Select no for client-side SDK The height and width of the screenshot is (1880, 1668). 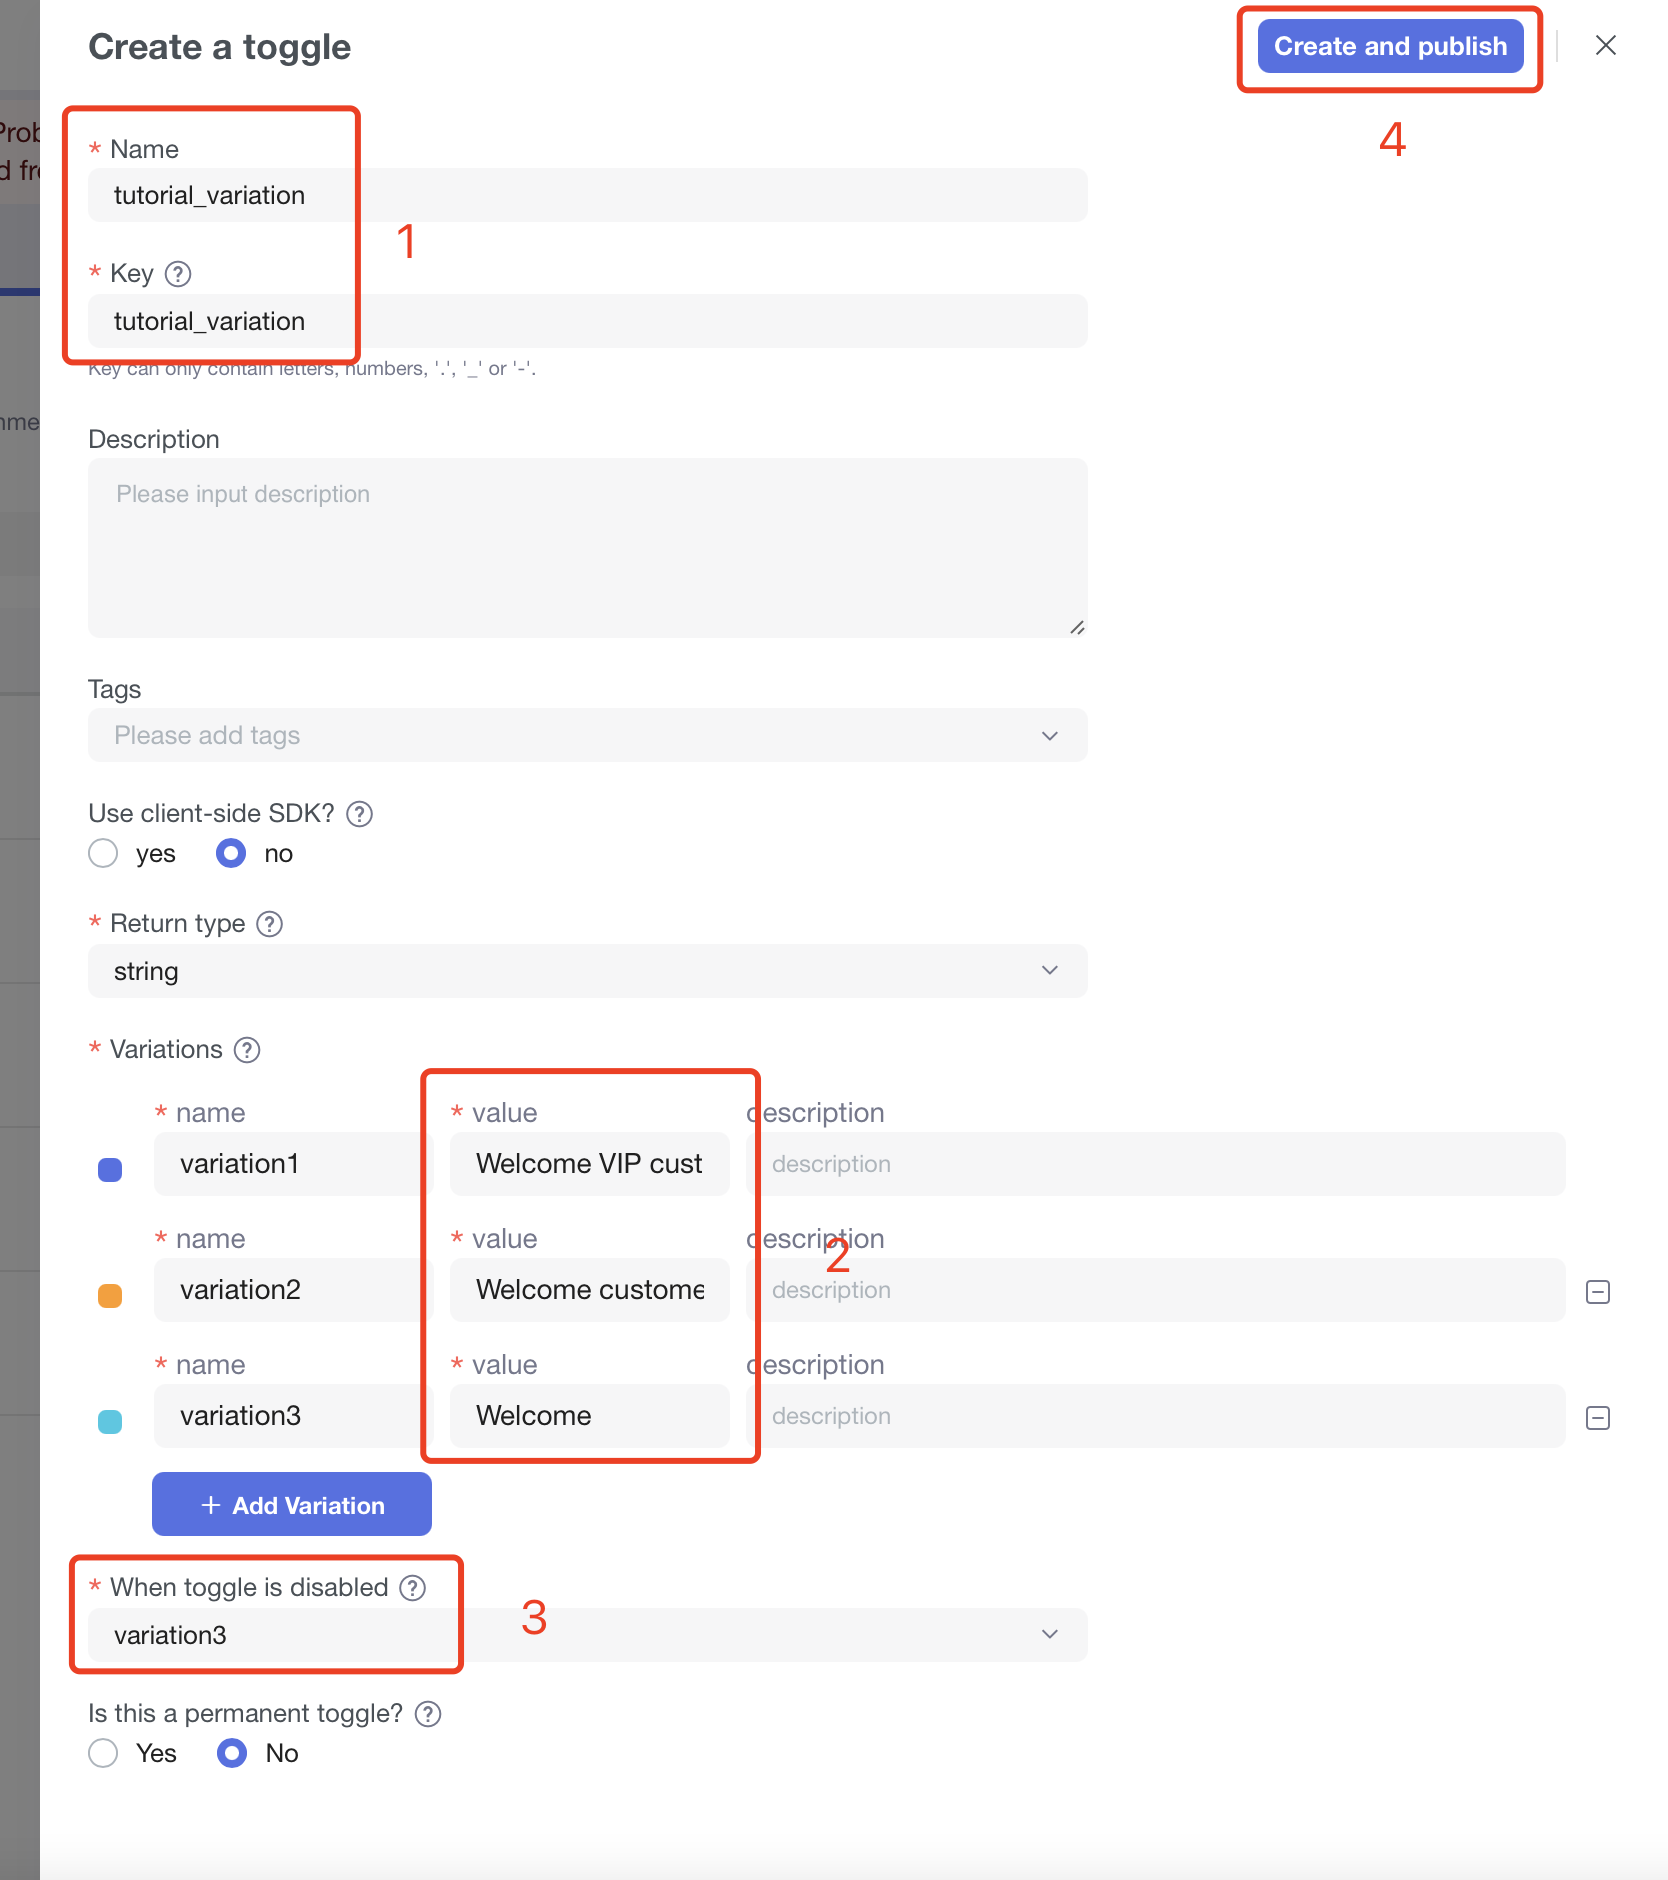[x=231, y=854]
